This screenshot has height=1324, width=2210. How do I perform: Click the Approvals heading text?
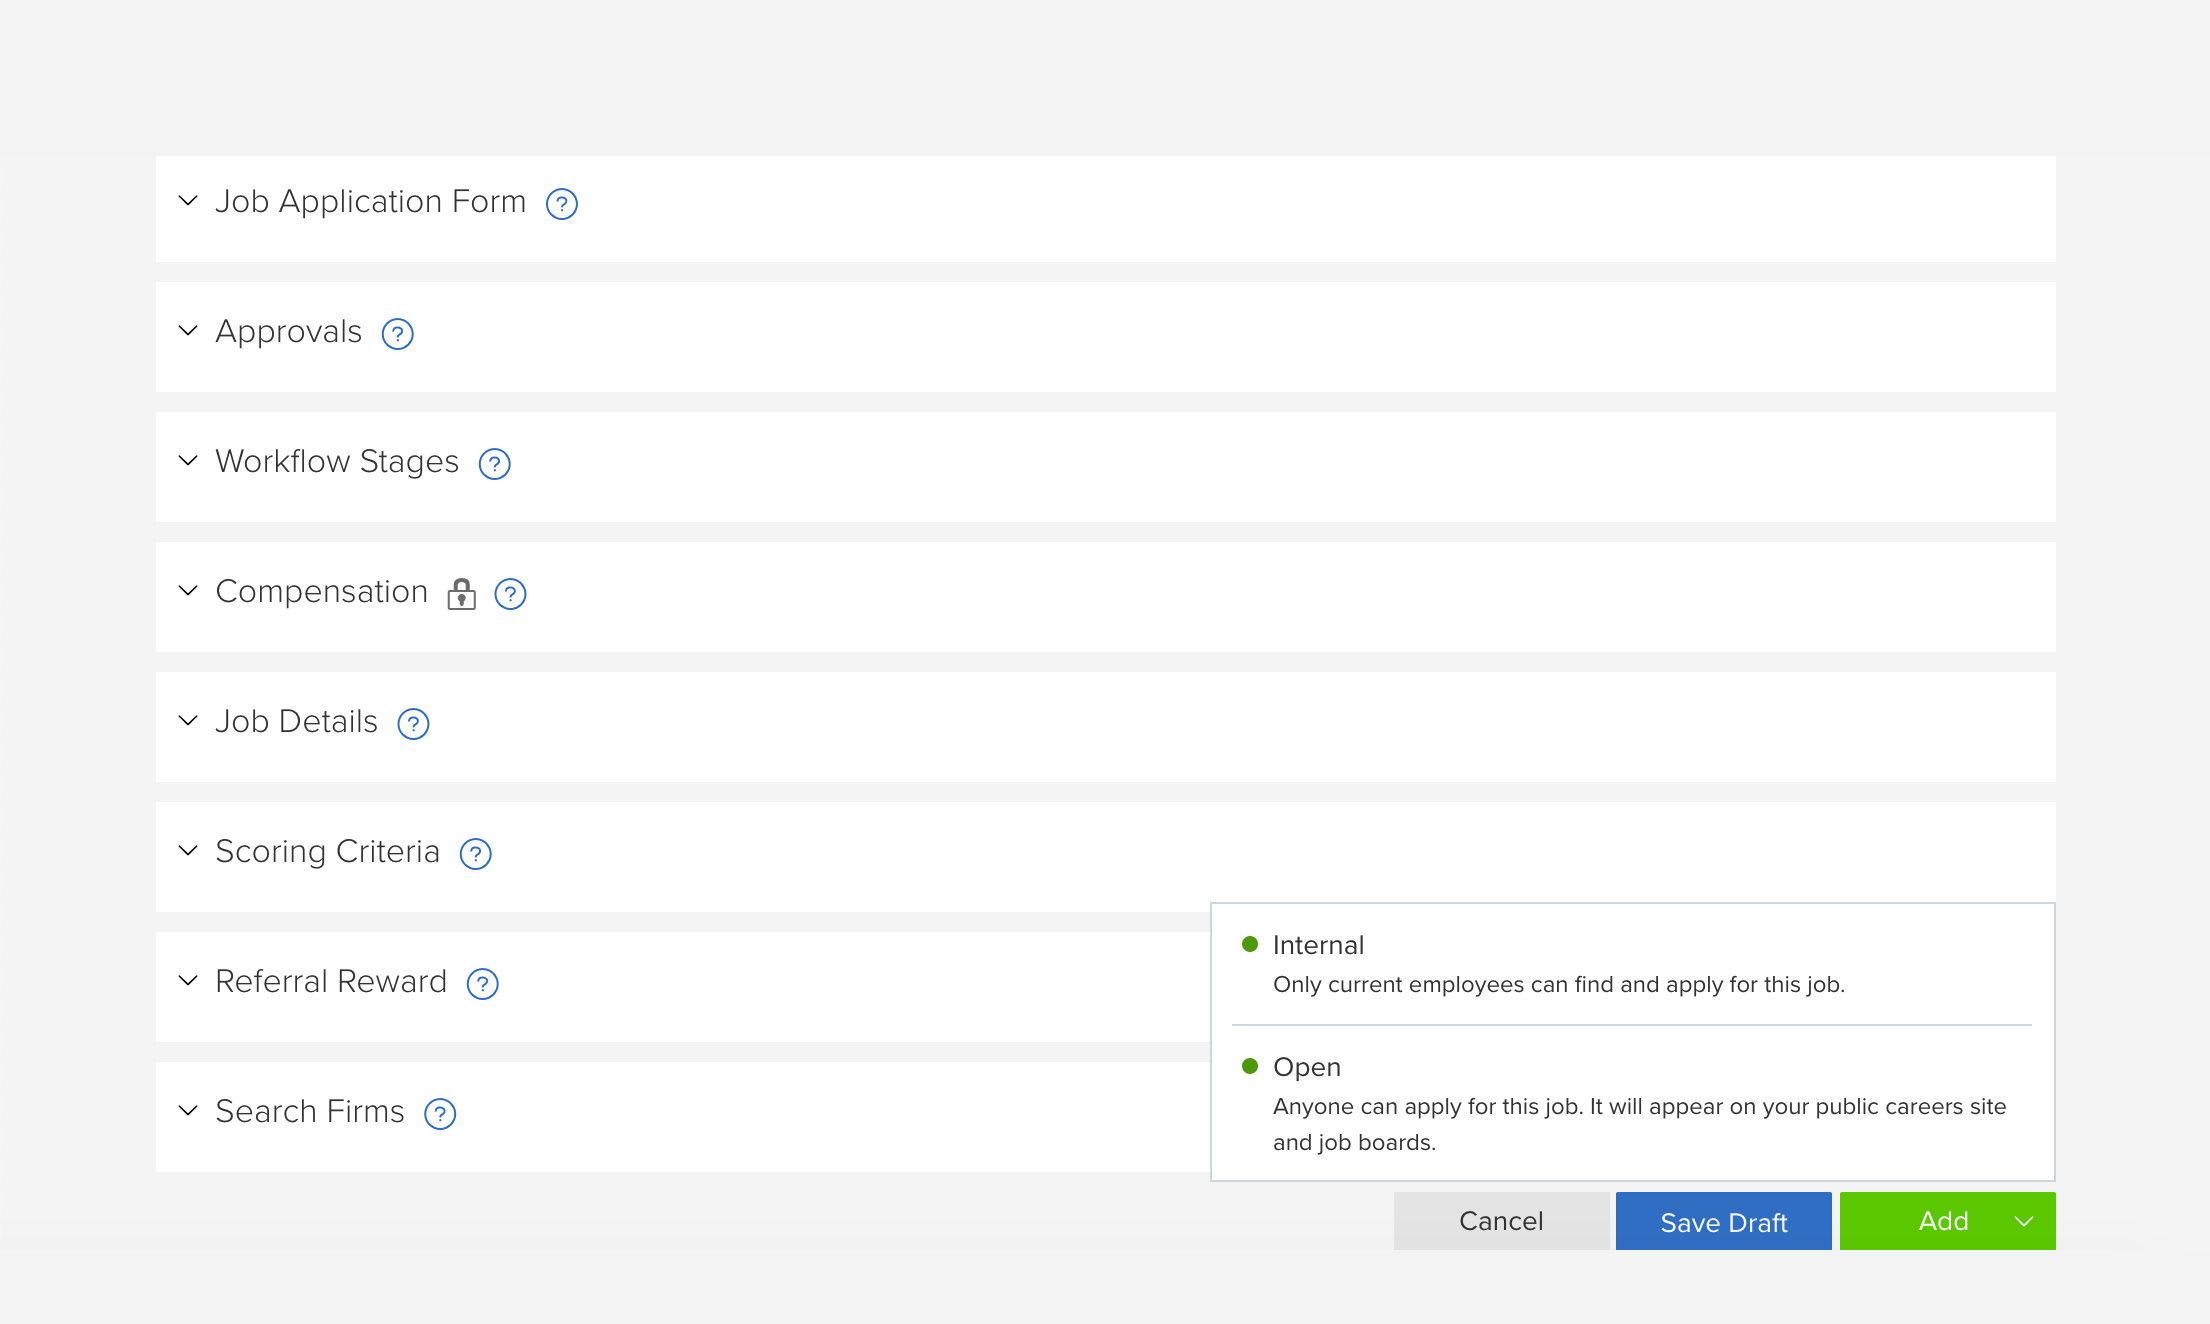point(289,332)
